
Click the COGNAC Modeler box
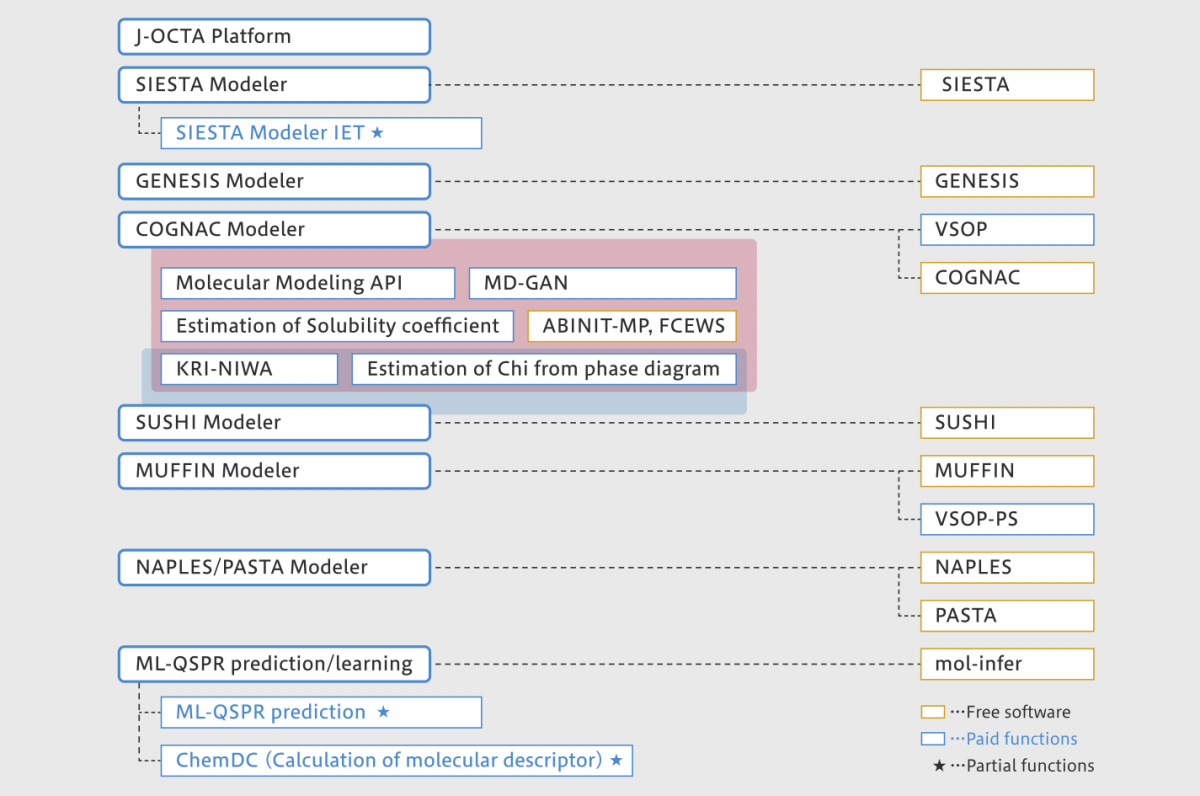tap(274, 229)
